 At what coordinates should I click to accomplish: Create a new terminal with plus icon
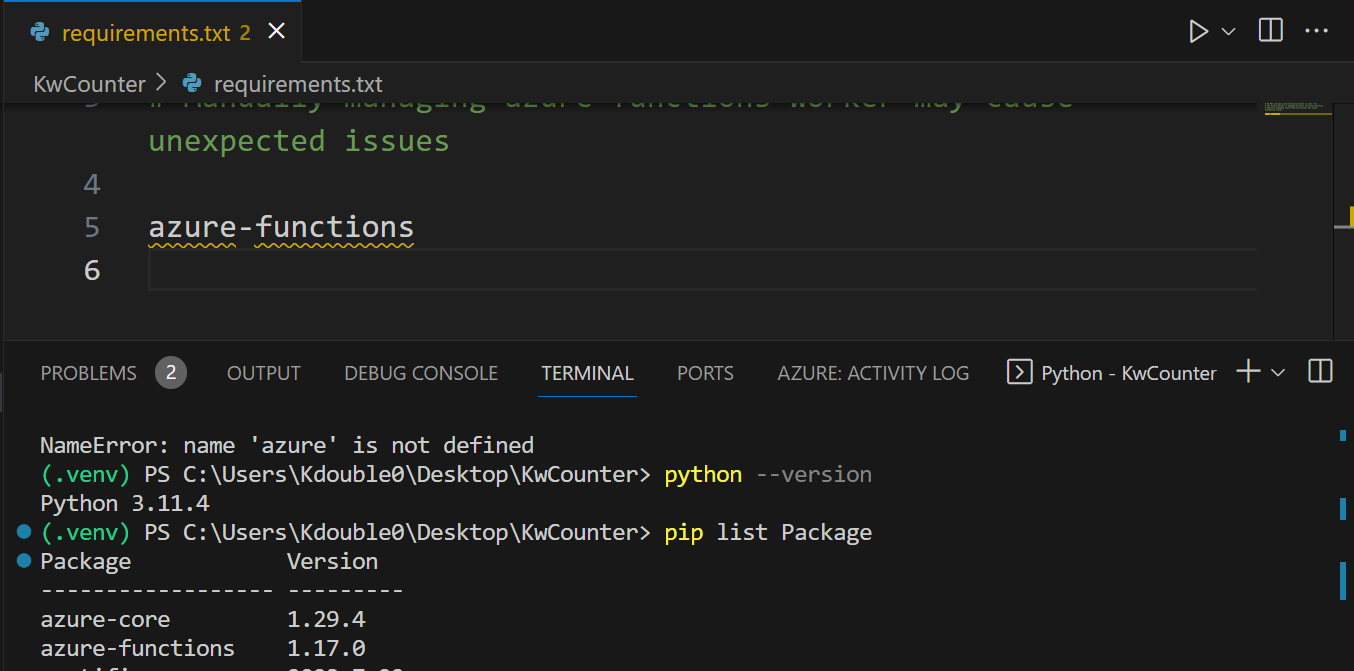coord(1248,372)
